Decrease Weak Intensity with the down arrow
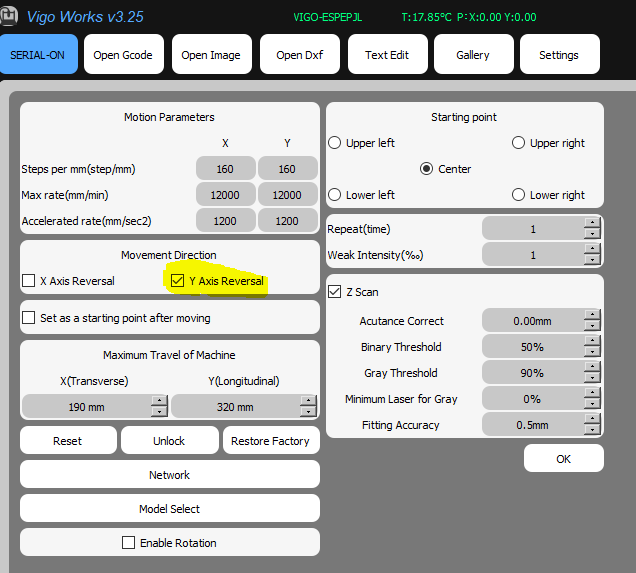The image size is (636, 573). pyautogui.click(x=592, y=260)
